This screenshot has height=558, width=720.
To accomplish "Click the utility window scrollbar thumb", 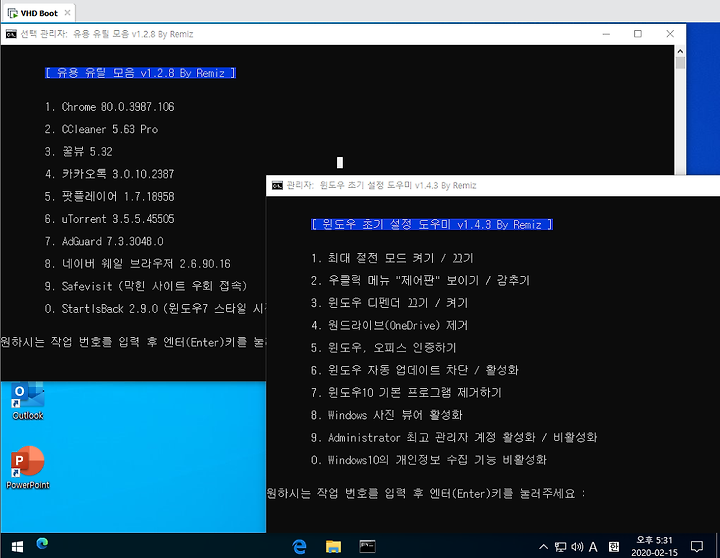I will click(680, 62).
